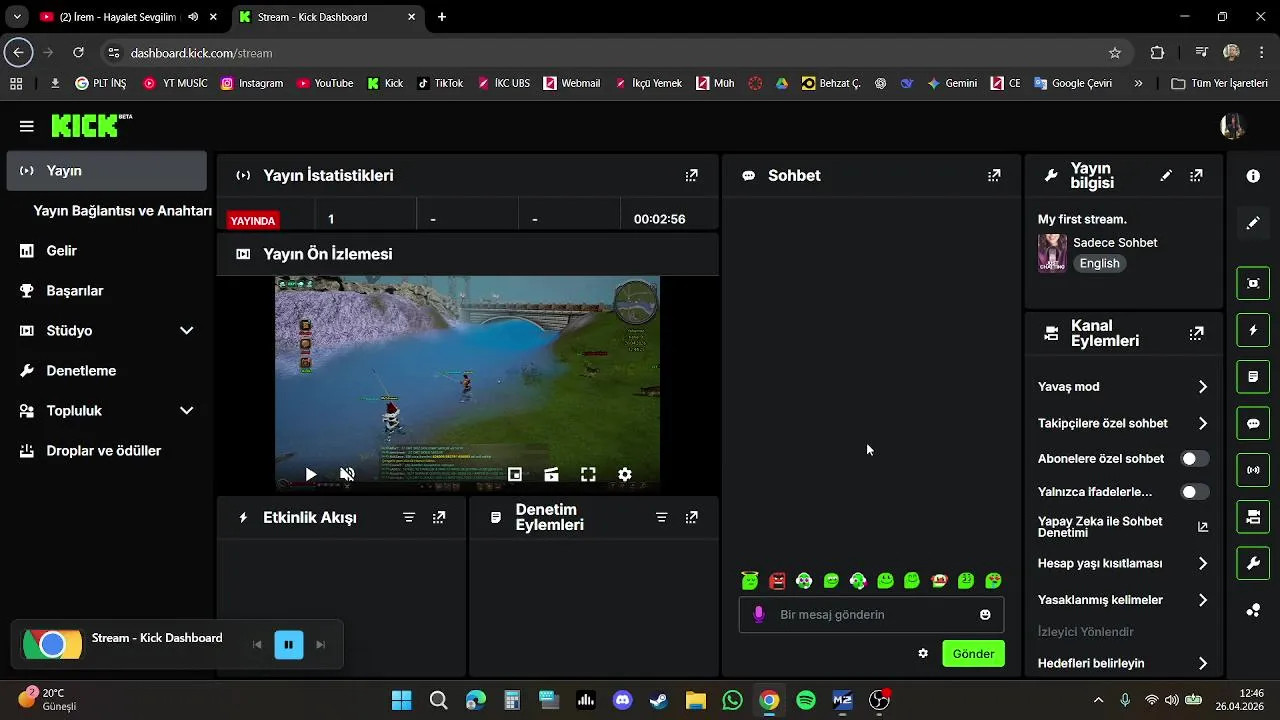Screen dimensions: 1280x720
Task: Pop out the Yayın İstatistikleri panel
Action: tap(691, 175)
